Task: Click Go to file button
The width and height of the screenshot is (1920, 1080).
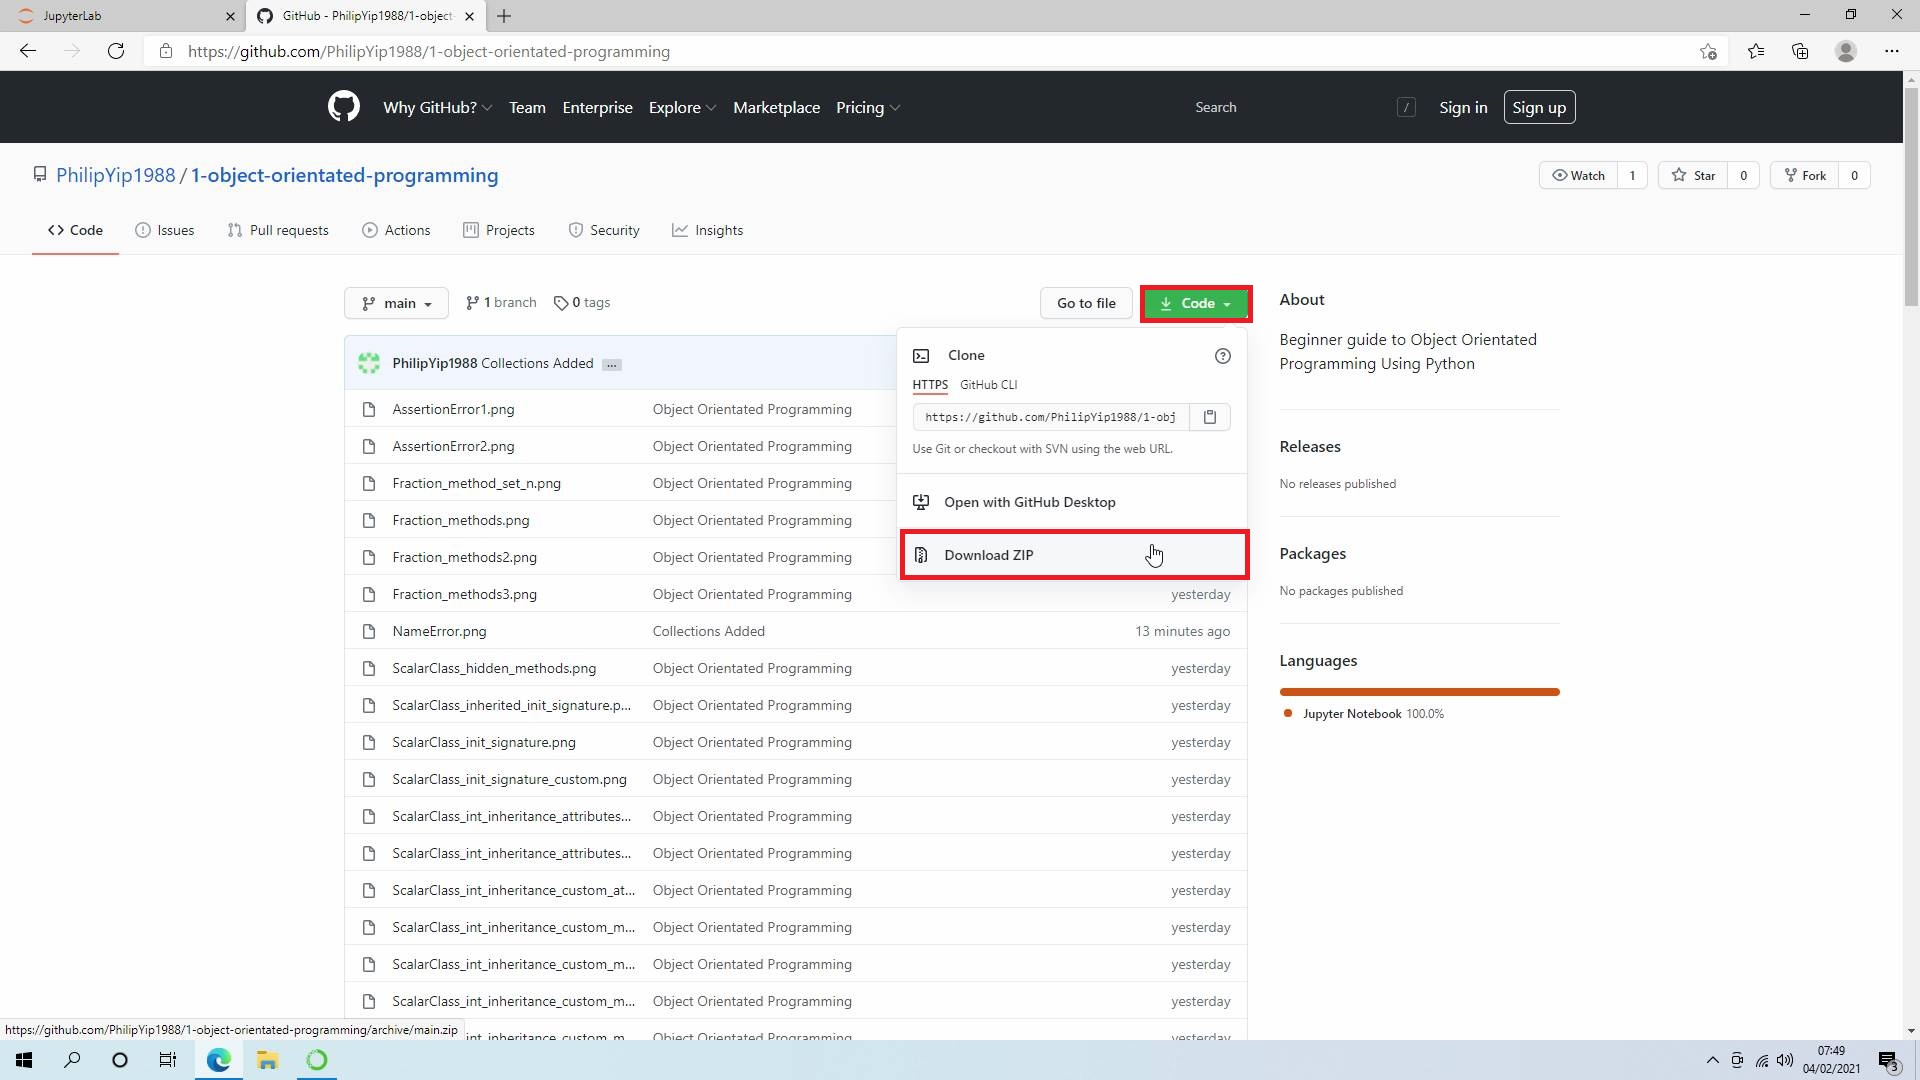Action: 1086,303
